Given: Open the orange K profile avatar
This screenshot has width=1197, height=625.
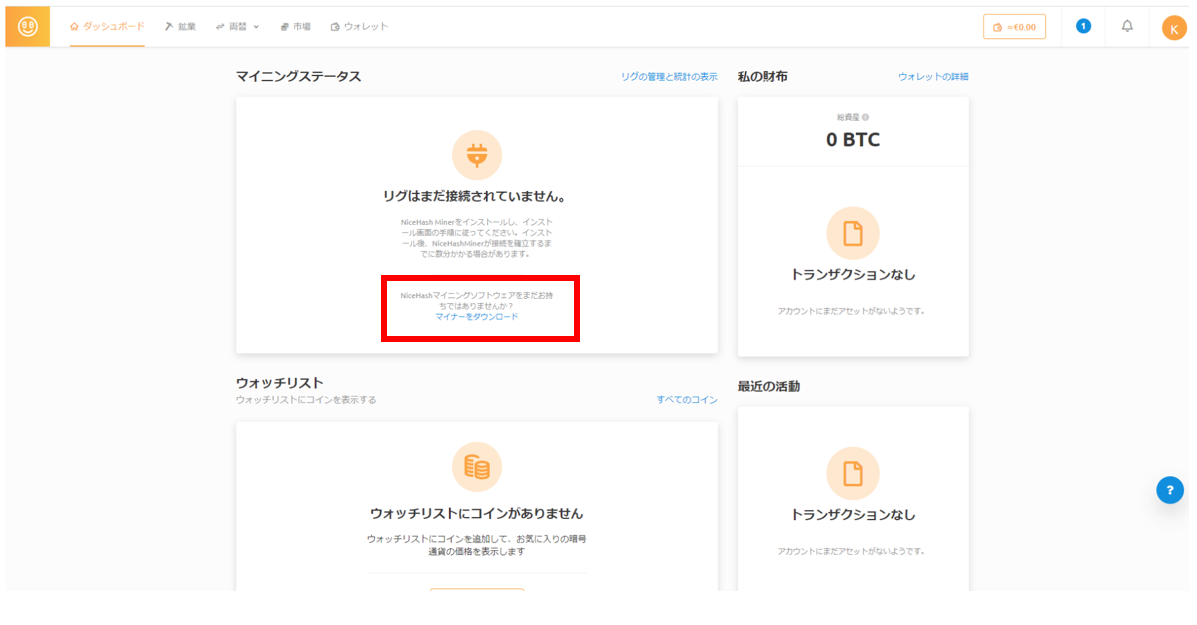Looking at the screenshot, I should pyautogui.click(x=1173, y=28).
